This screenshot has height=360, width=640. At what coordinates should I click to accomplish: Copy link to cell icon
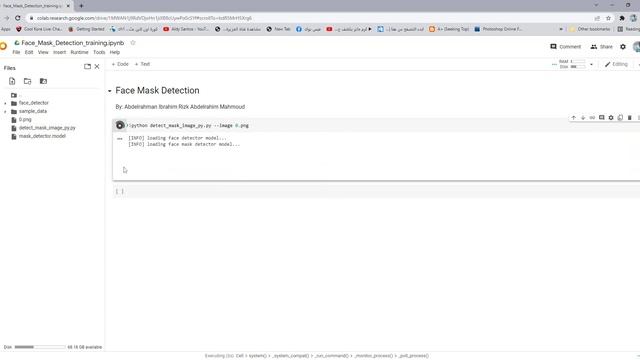click(x=592, y=118)
